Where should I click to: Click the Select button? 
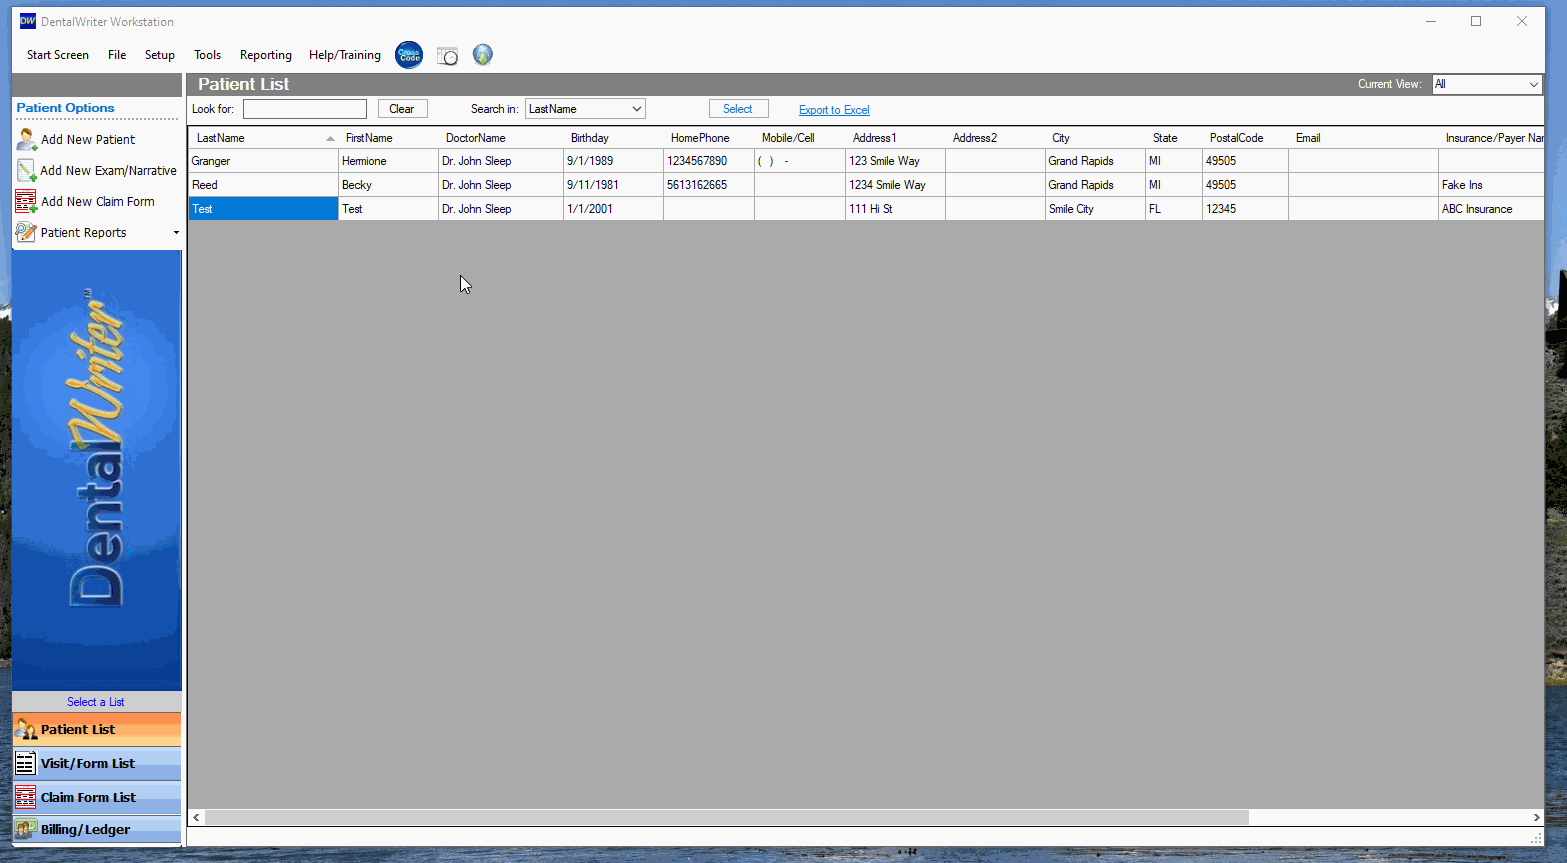[x=738, y=109]
